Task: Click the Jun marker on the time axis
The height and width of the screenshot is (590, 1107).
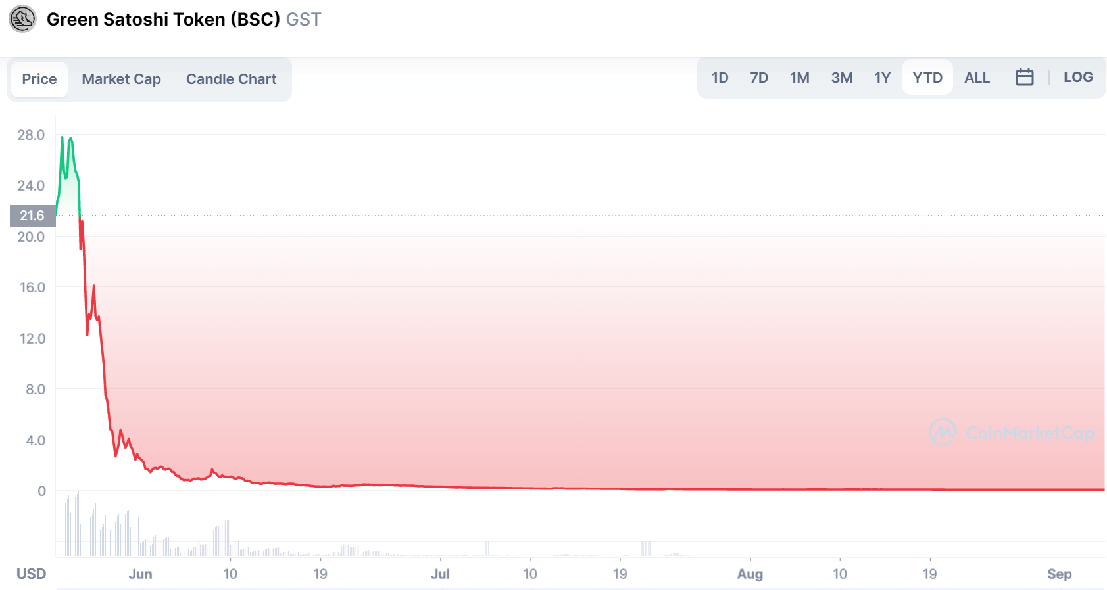Action: click(140, 574)
